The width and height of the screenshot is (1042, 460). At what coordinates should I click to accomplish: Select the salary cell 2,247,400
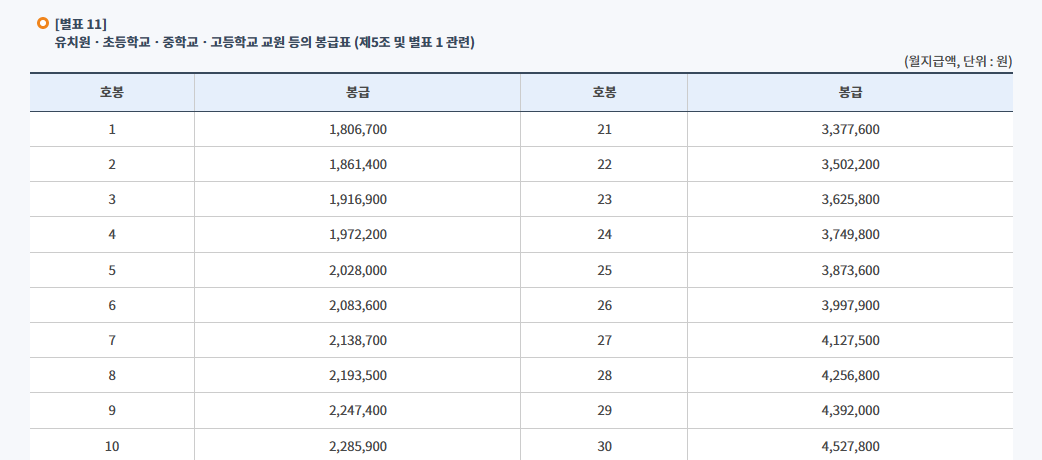click(358, 411)
